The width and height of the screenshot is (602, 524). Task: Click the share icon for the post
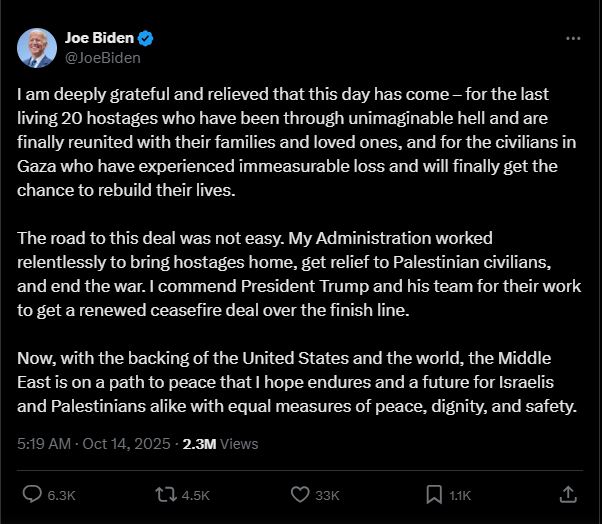pyautogui.click(x=567, y=494)
